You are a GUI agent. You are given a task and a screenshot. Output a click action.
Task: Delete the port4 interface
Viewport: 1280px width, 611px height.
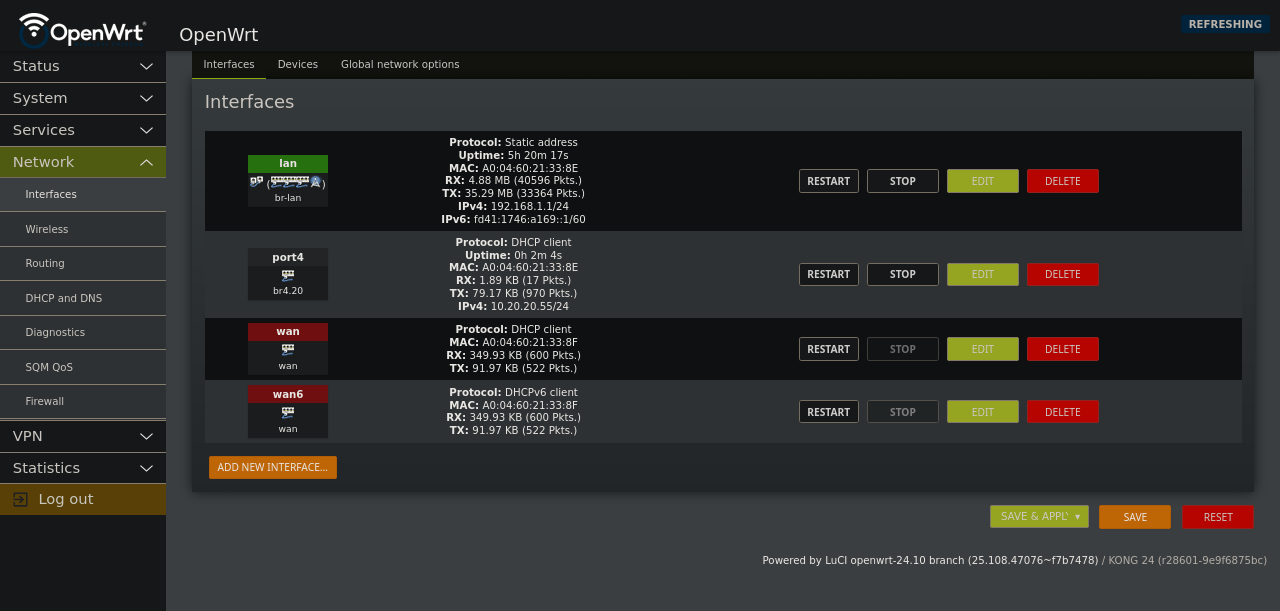click(x=1063, y=274)
